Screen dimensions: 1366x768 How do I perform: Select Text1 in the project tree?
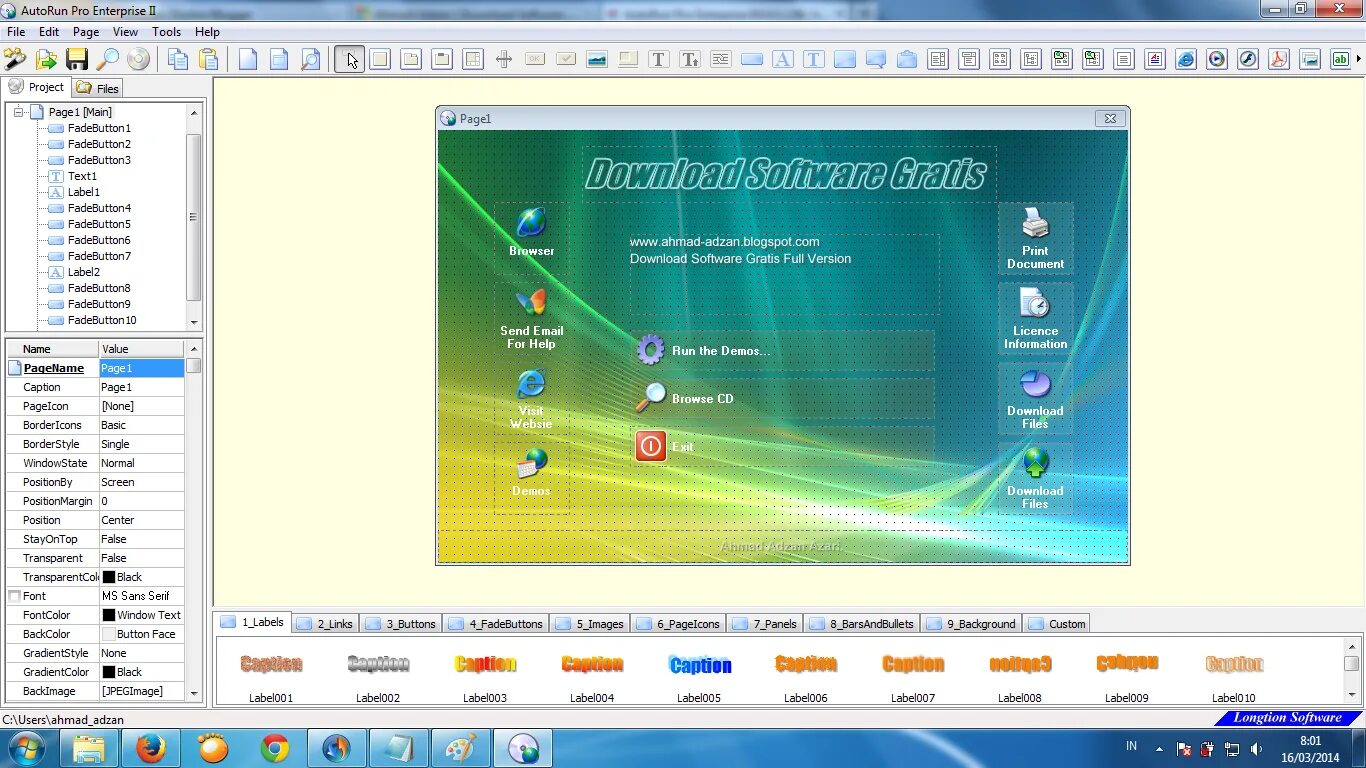pyautogui.click(x=82, y=176)
